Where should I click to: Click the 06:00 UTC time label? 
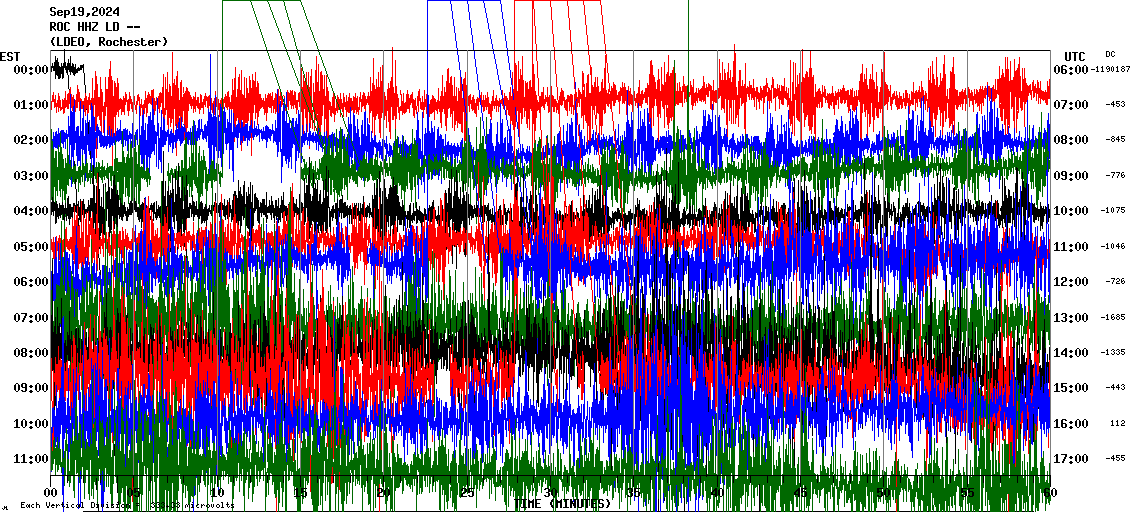(1071, 70)
